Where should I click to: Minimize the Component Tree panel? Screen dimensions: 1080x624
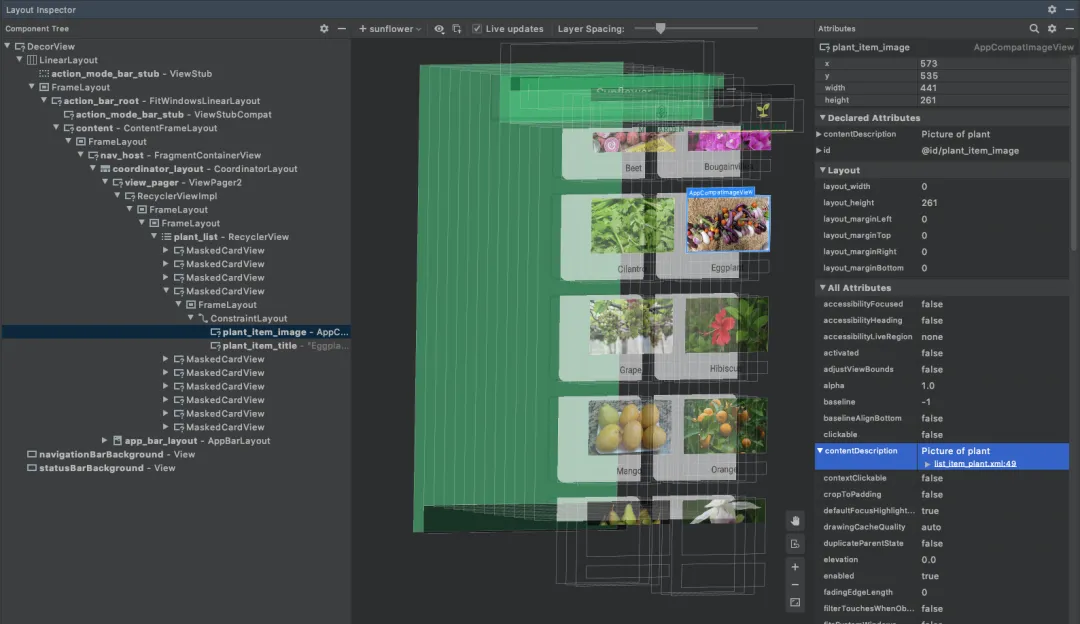342,29
